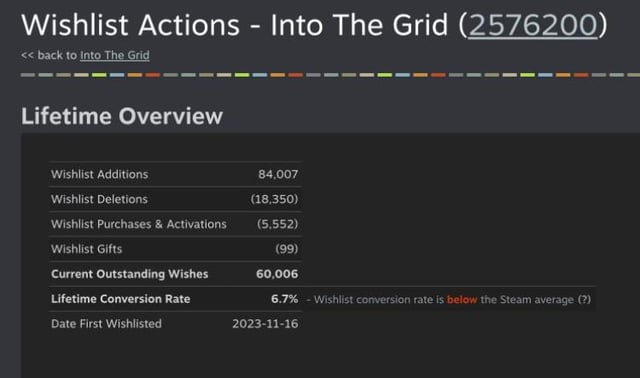Viewport: 640px width, 378px height.
Task: Select the Wishlist Deletions label
Action: point(99,199)
